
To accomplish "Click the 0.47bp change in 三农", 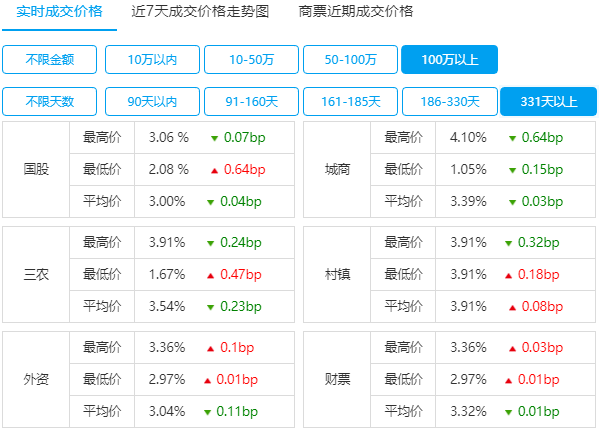I will click(241, 274).
